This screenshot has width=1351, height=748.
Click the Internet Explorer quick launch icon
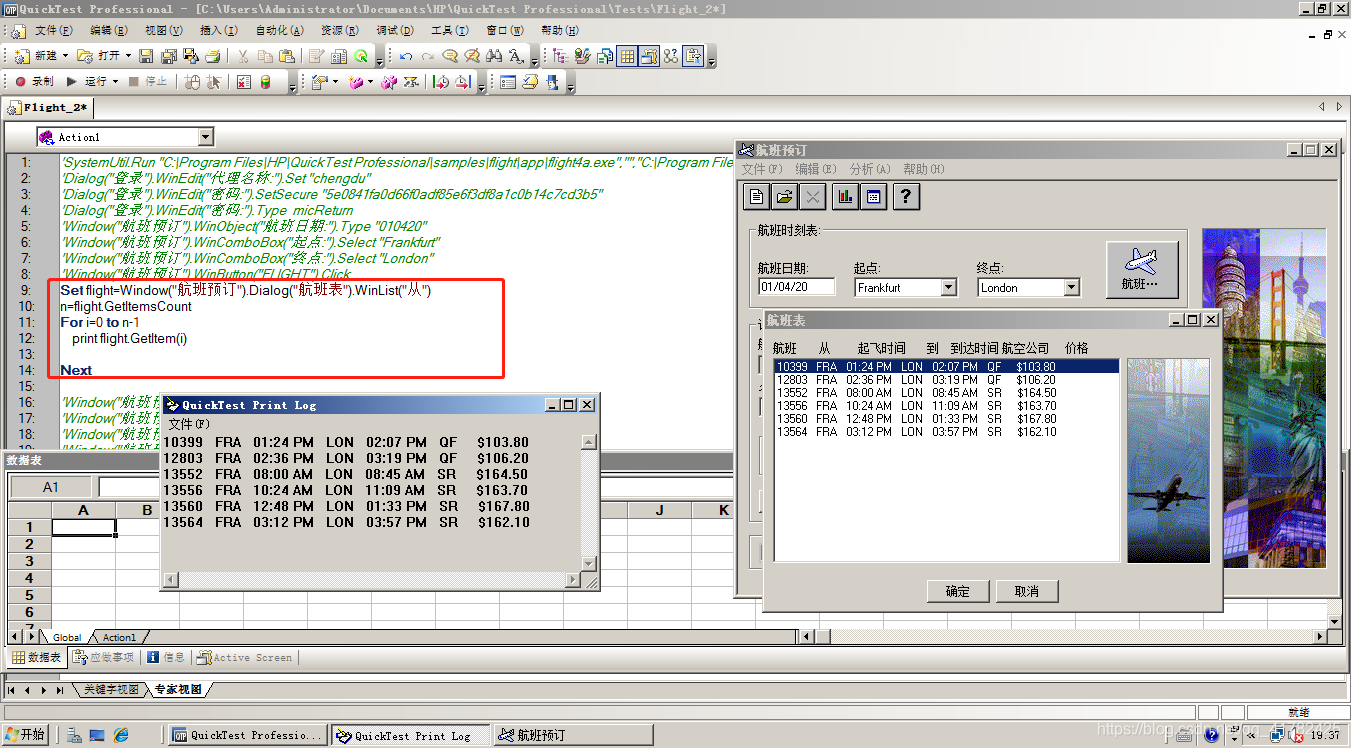pos(121,735)
